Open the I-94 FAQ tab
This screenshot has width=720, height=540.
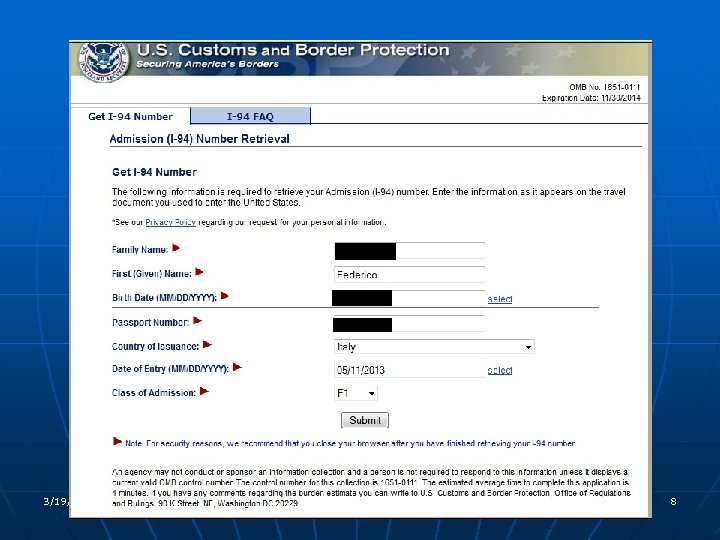point(250,117)
